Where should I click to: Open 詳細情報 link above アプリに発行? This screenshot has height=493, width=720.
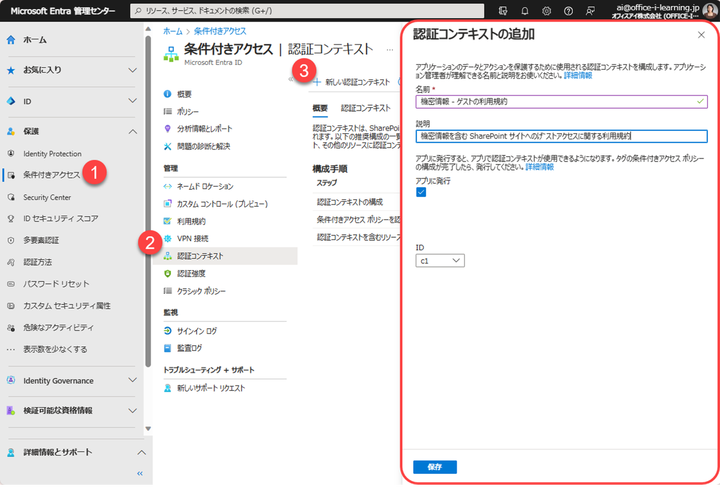tap(540, 167)
